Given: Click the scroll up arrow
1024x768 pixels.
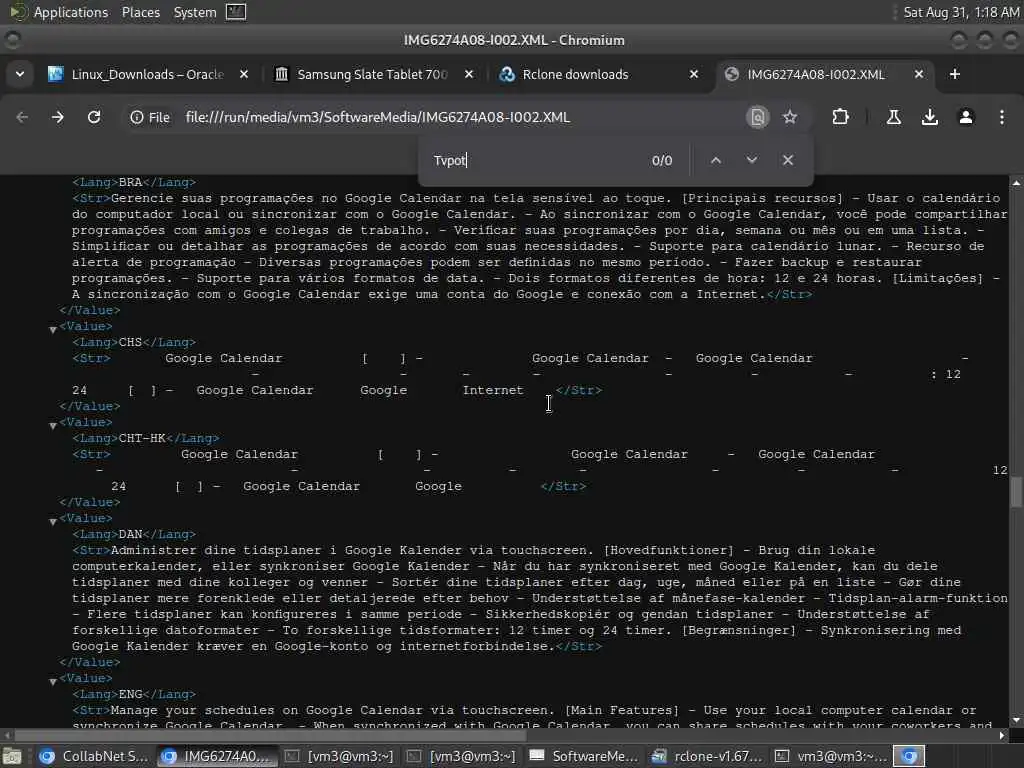Looking at the screenshot, I should [x=1016, y=184].
